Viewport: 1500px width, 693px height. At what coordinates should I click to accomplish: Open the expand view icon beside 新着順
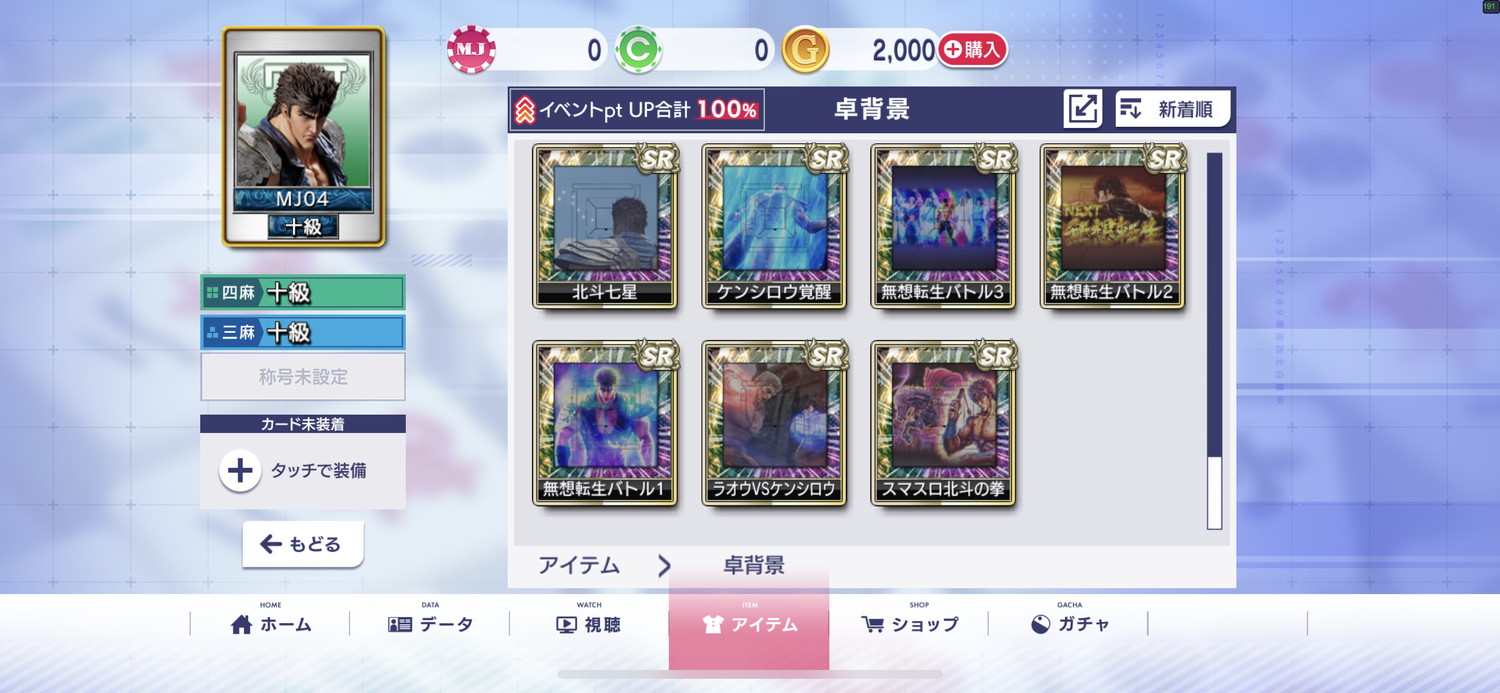[x=1083, y=109]
